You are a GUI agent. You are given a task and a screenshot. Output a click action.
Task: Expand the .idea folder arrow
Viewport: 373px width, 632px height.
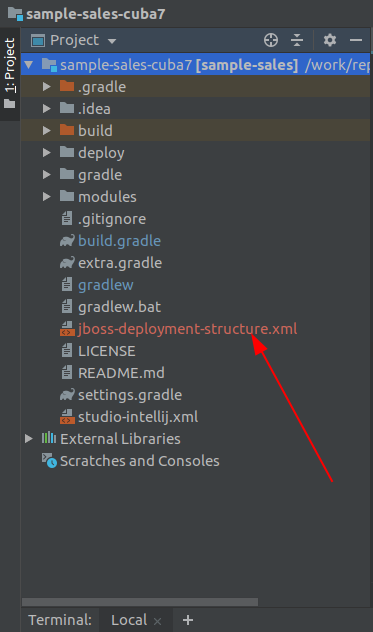47,108
